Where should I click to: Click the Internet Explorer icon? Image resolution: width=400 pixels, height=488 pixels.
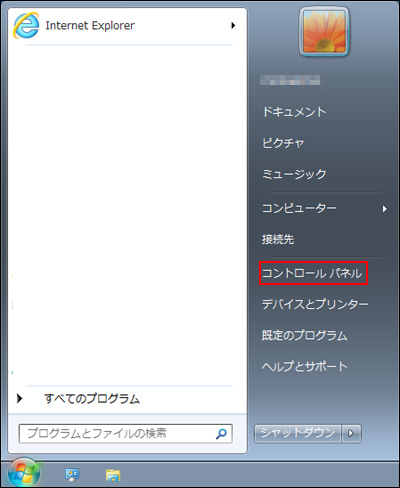26,25
